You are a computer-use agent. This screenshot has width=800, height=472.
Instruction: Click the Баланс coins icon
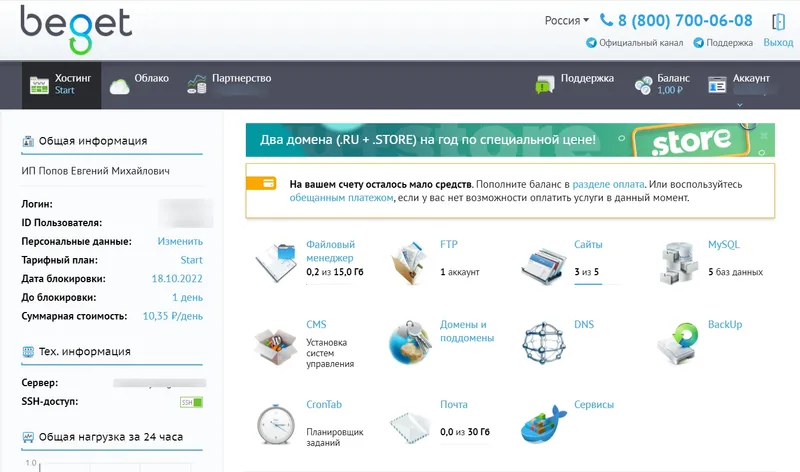click(x=643, y=85)
